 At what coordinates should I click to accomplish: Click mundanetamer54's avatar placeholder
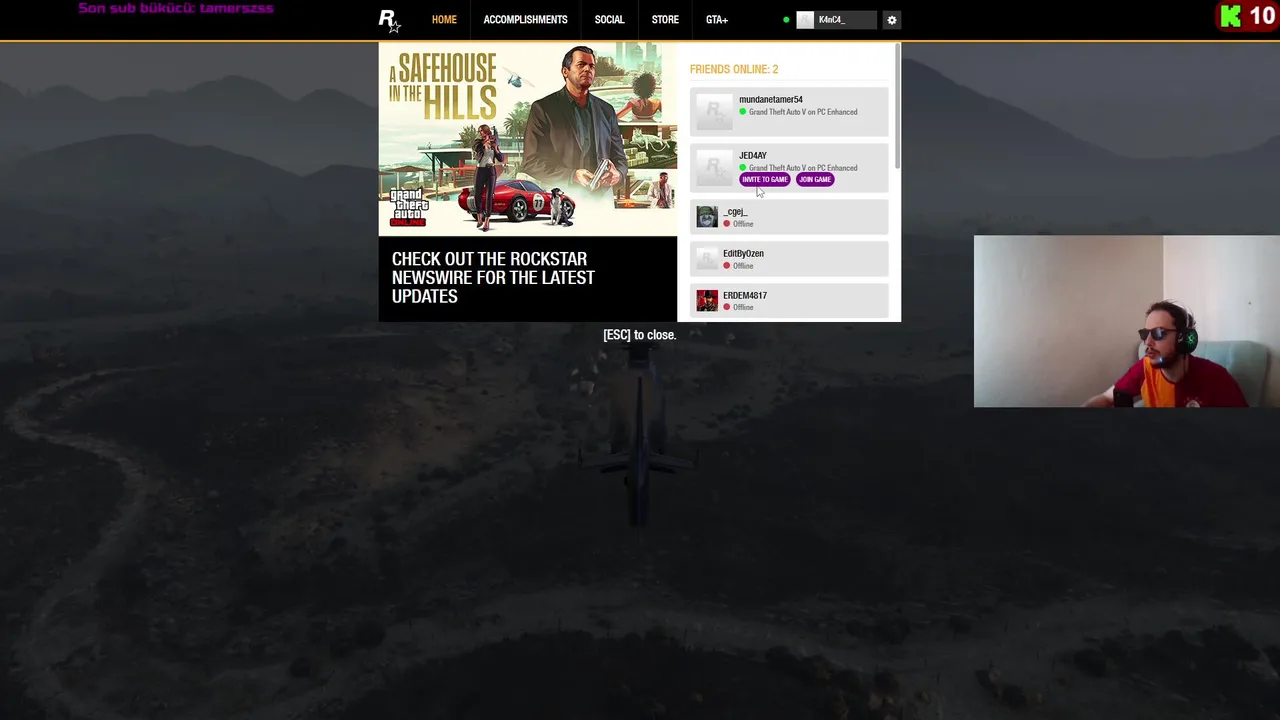tap(714, 111)
